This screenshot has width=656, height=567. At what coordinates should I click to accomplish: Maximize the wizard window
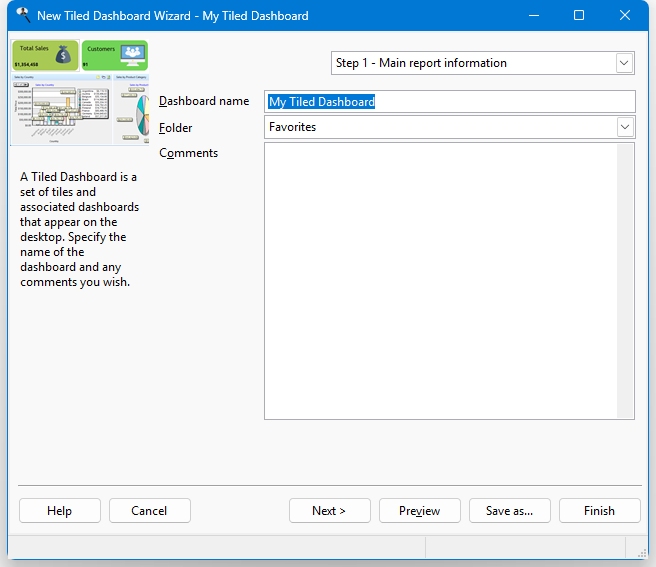tap(579, 15)
